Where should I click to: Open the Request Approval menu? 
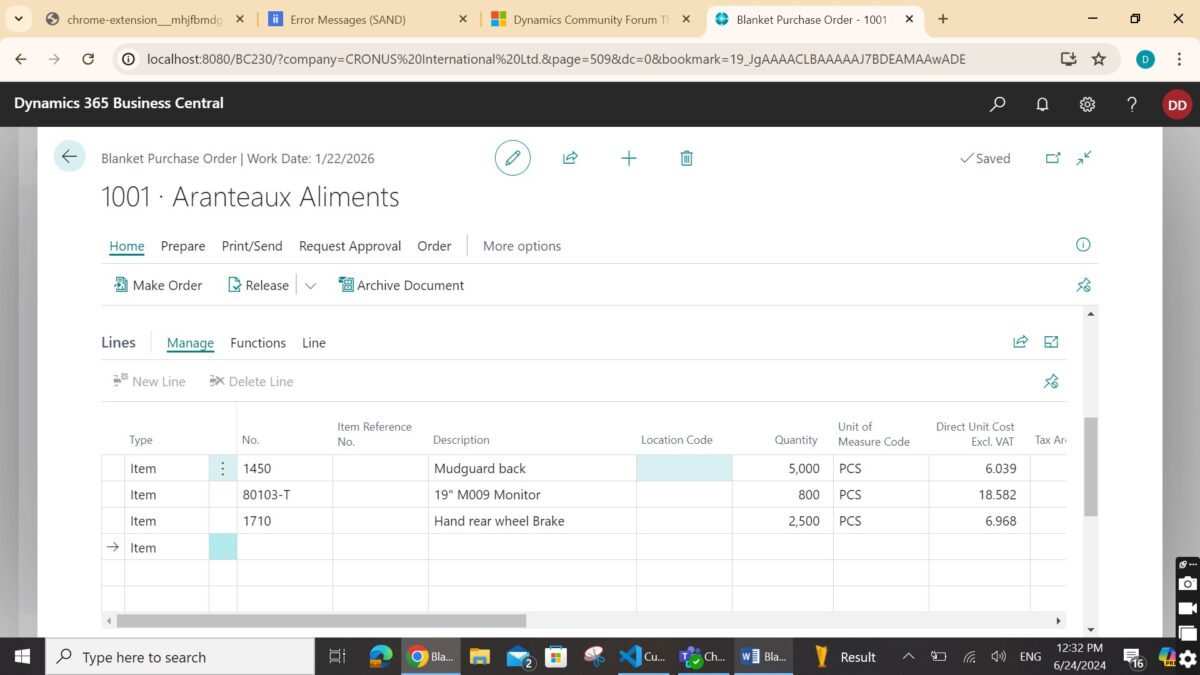coord(350,246)
